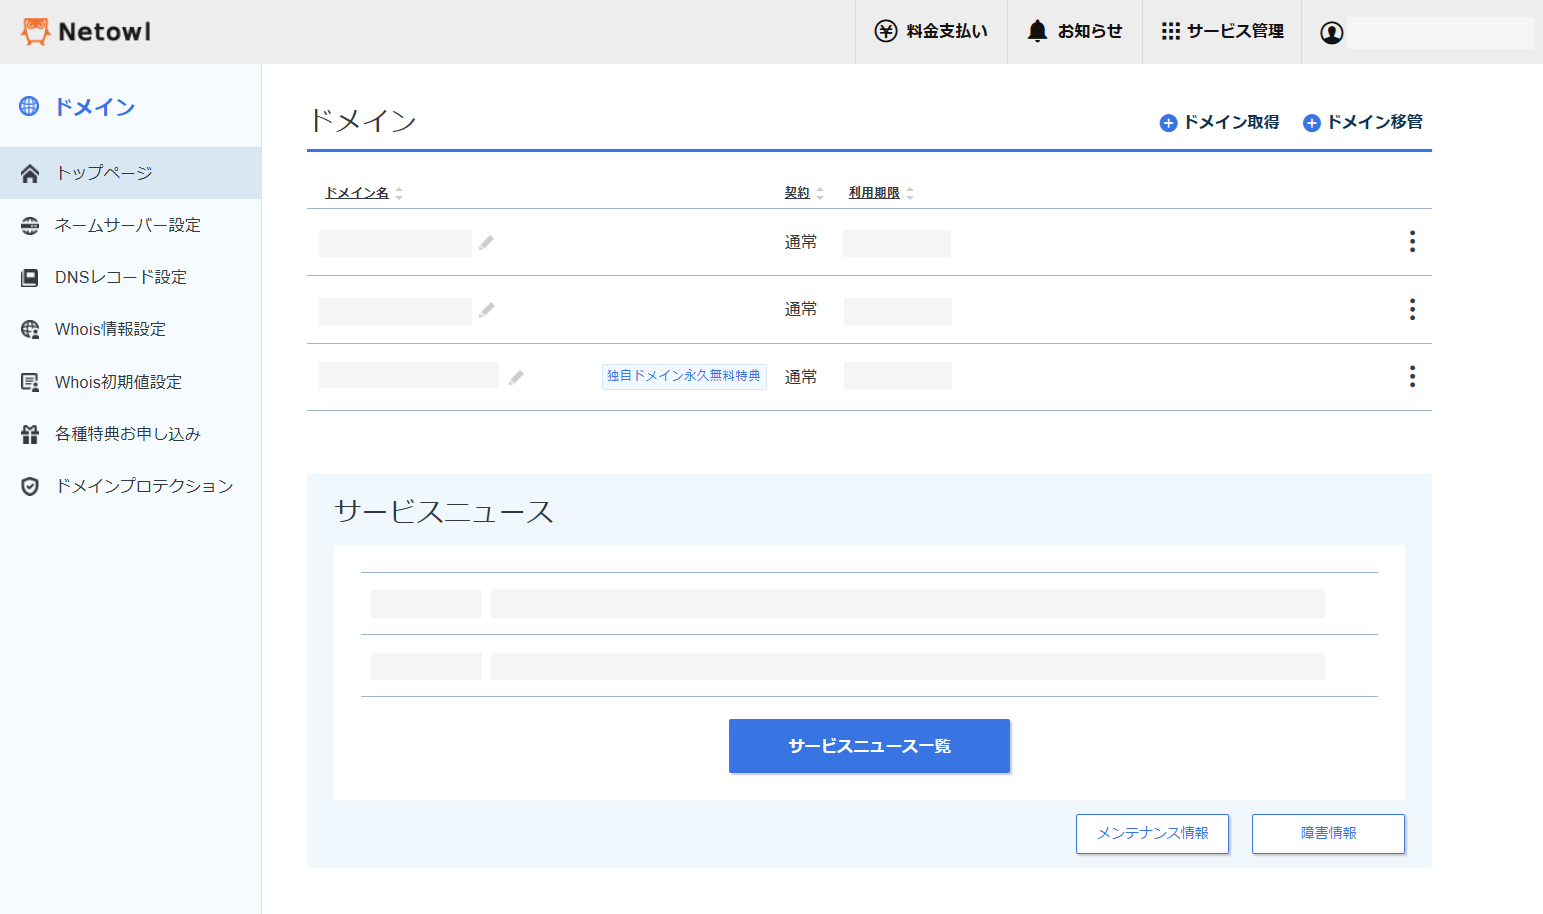Open 料金支払い payment page
1543x914 pixels.
[x=931, y=31]
